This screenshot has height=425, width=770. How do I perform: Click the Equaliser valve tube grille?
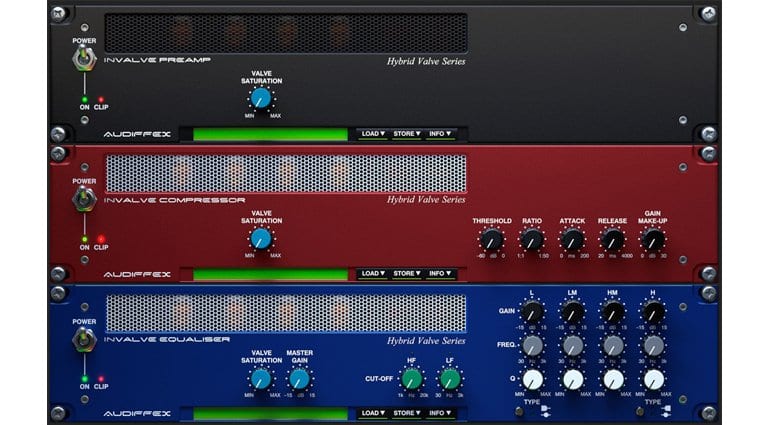click(286, 313)
